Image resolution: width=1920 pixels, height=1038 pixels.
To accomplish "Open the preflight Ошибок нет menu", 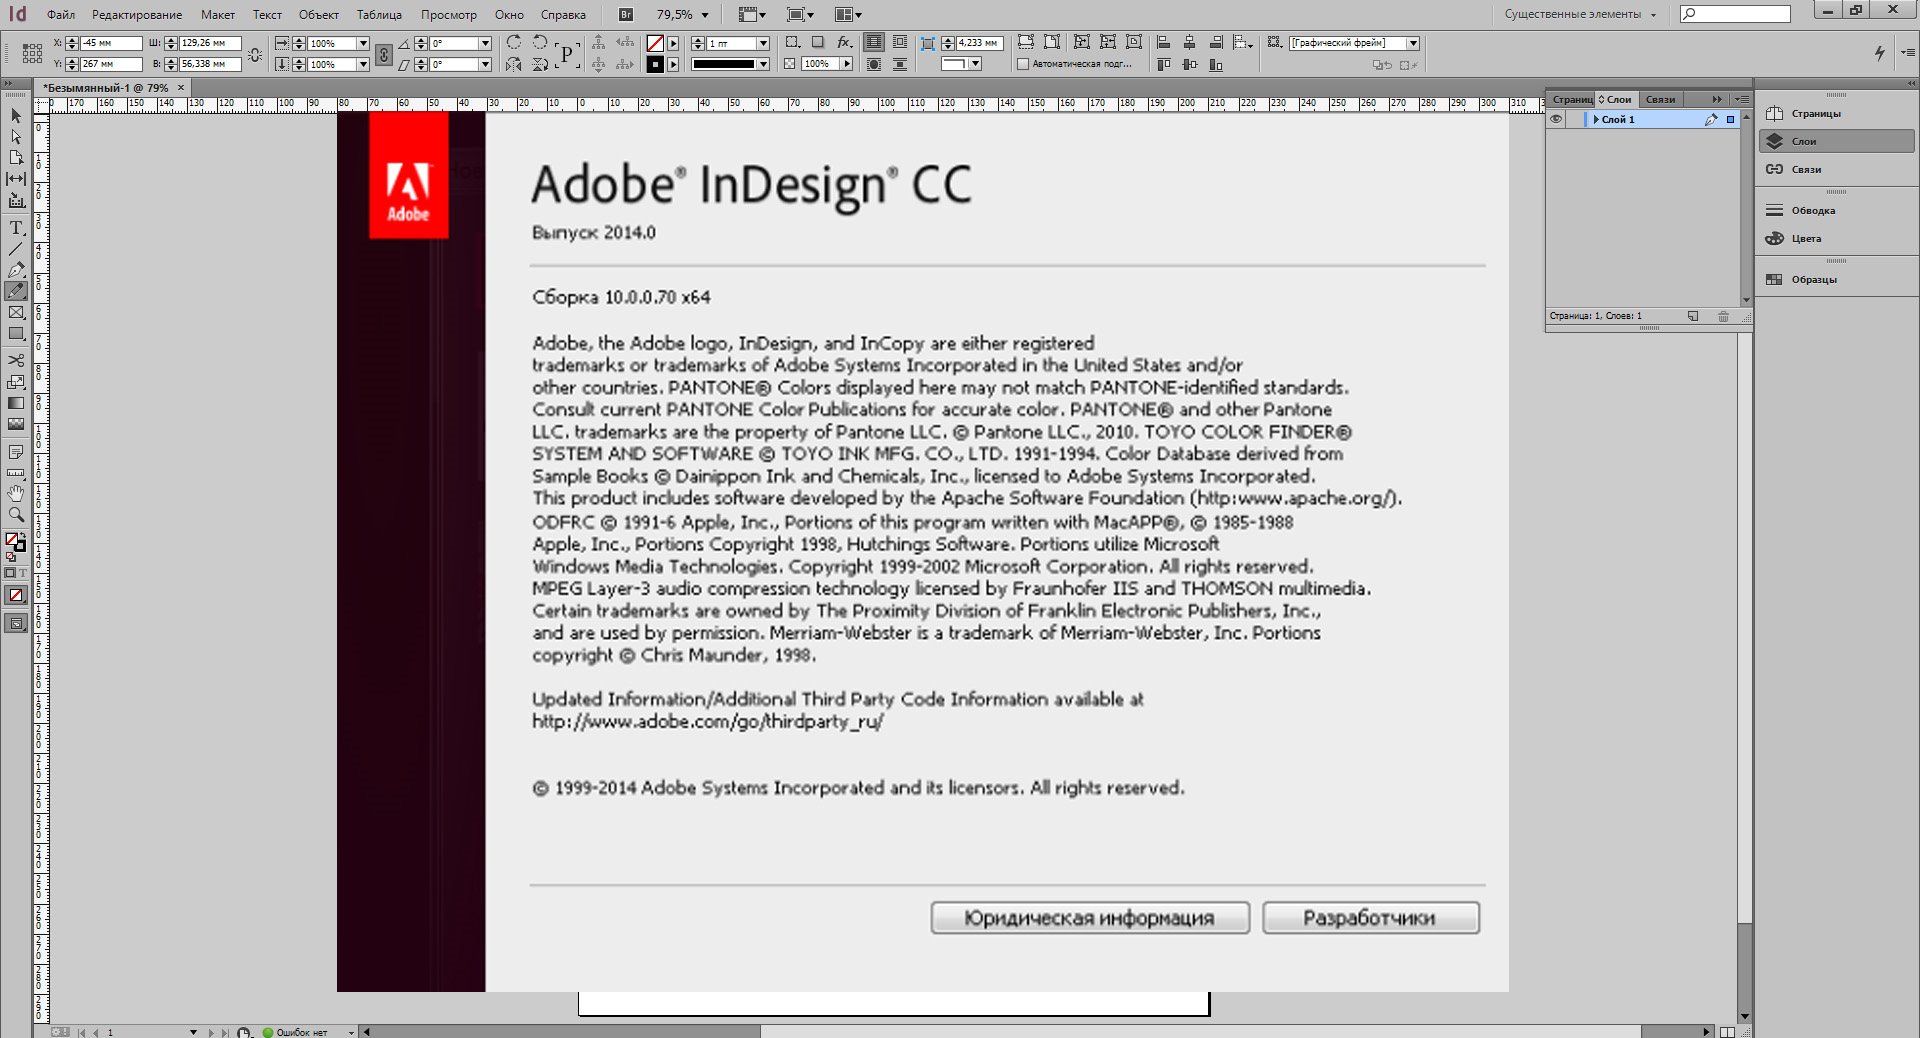I will pos(351,1032).
